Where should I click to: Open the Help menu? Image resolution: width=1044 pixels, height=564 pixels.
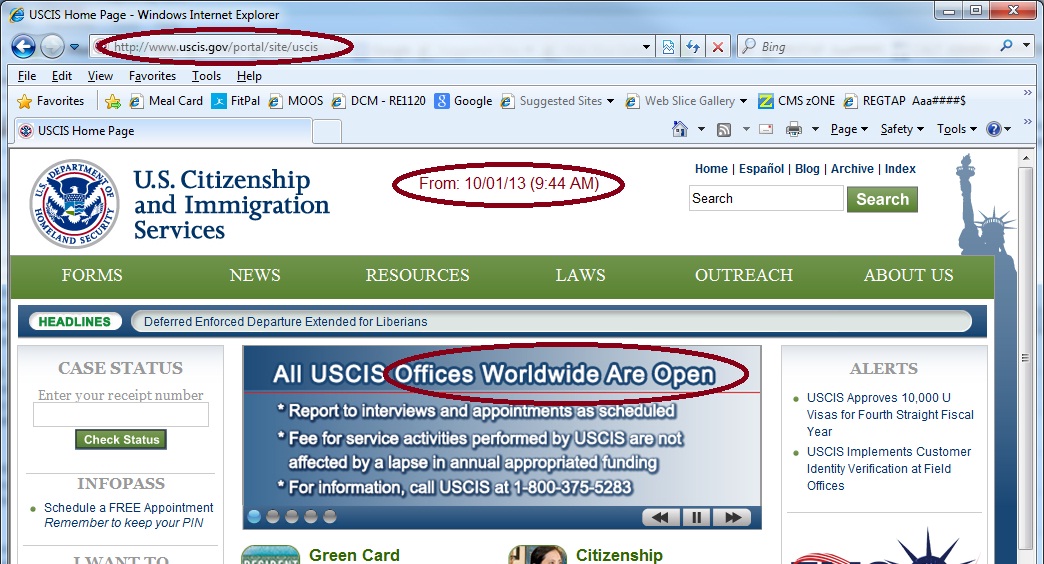click(x=249, y=76)
